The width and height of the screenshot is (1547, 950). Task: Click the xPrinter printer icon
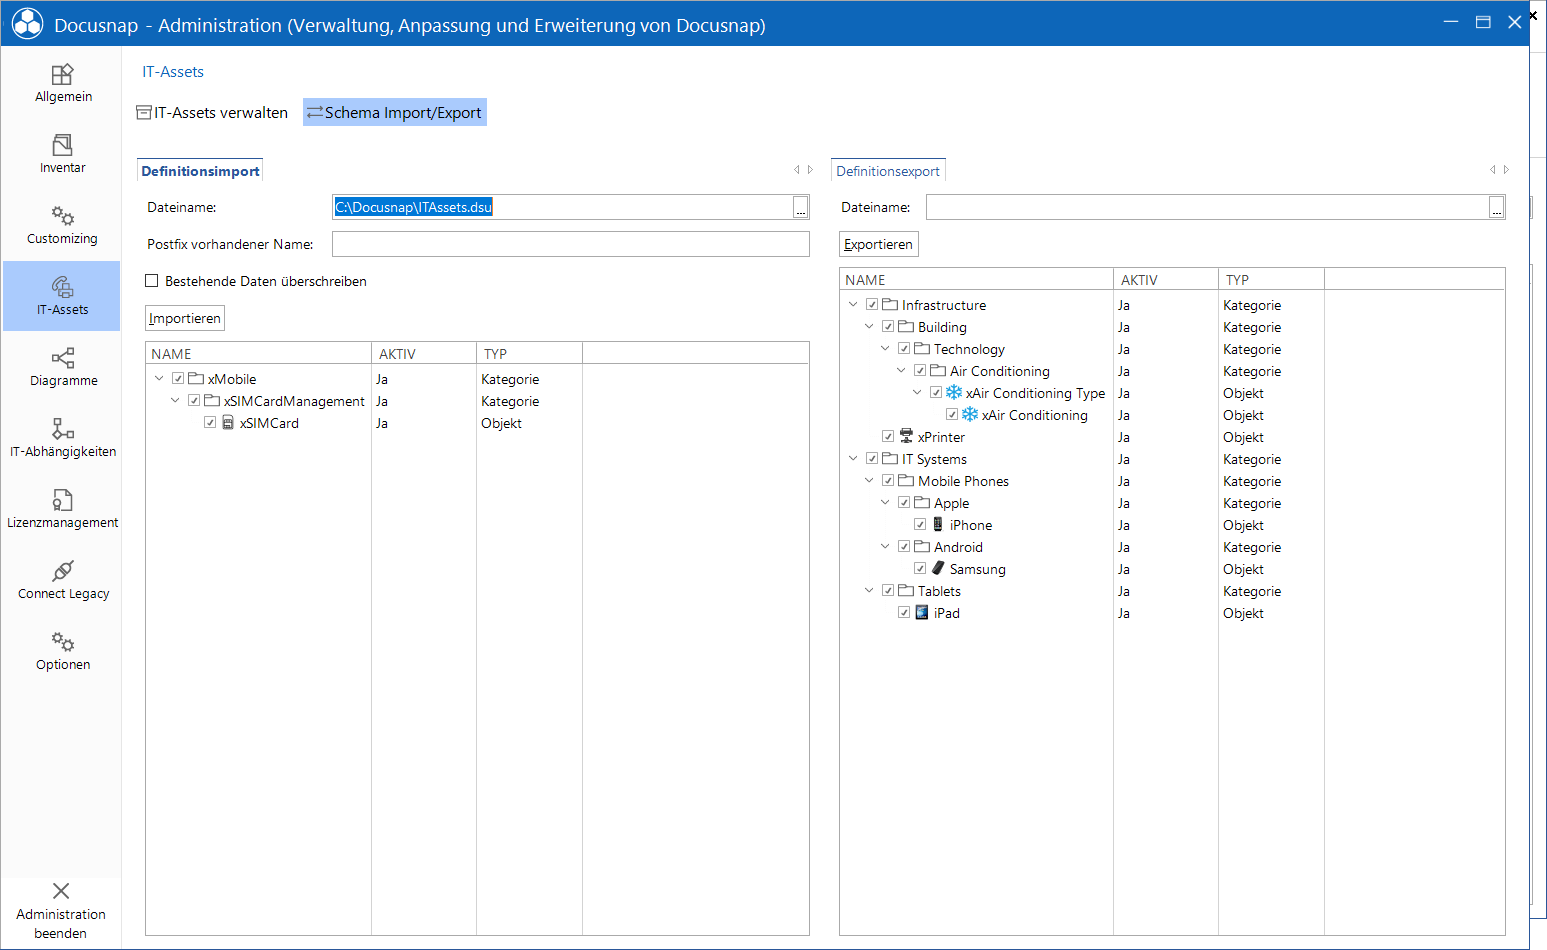(x=906, y=436)
